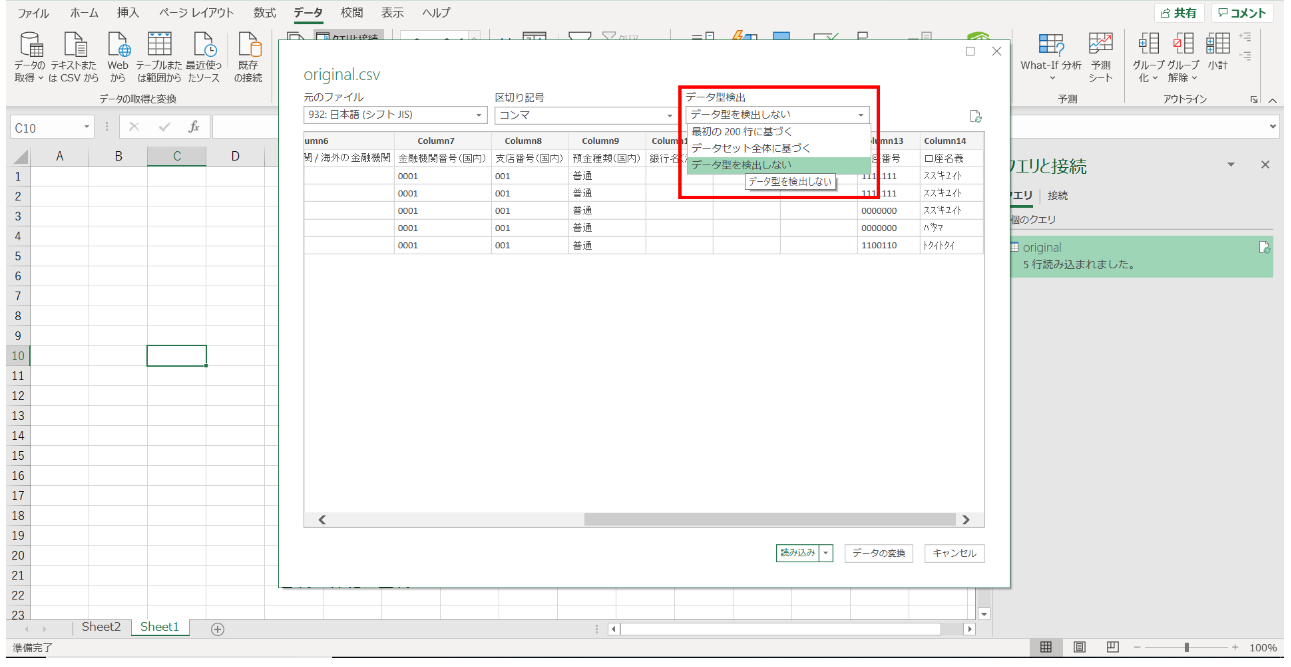Open the クエリと接続 pane options arrow
This screenshot has width=1291, height=667.
[x=1231, y=165]
